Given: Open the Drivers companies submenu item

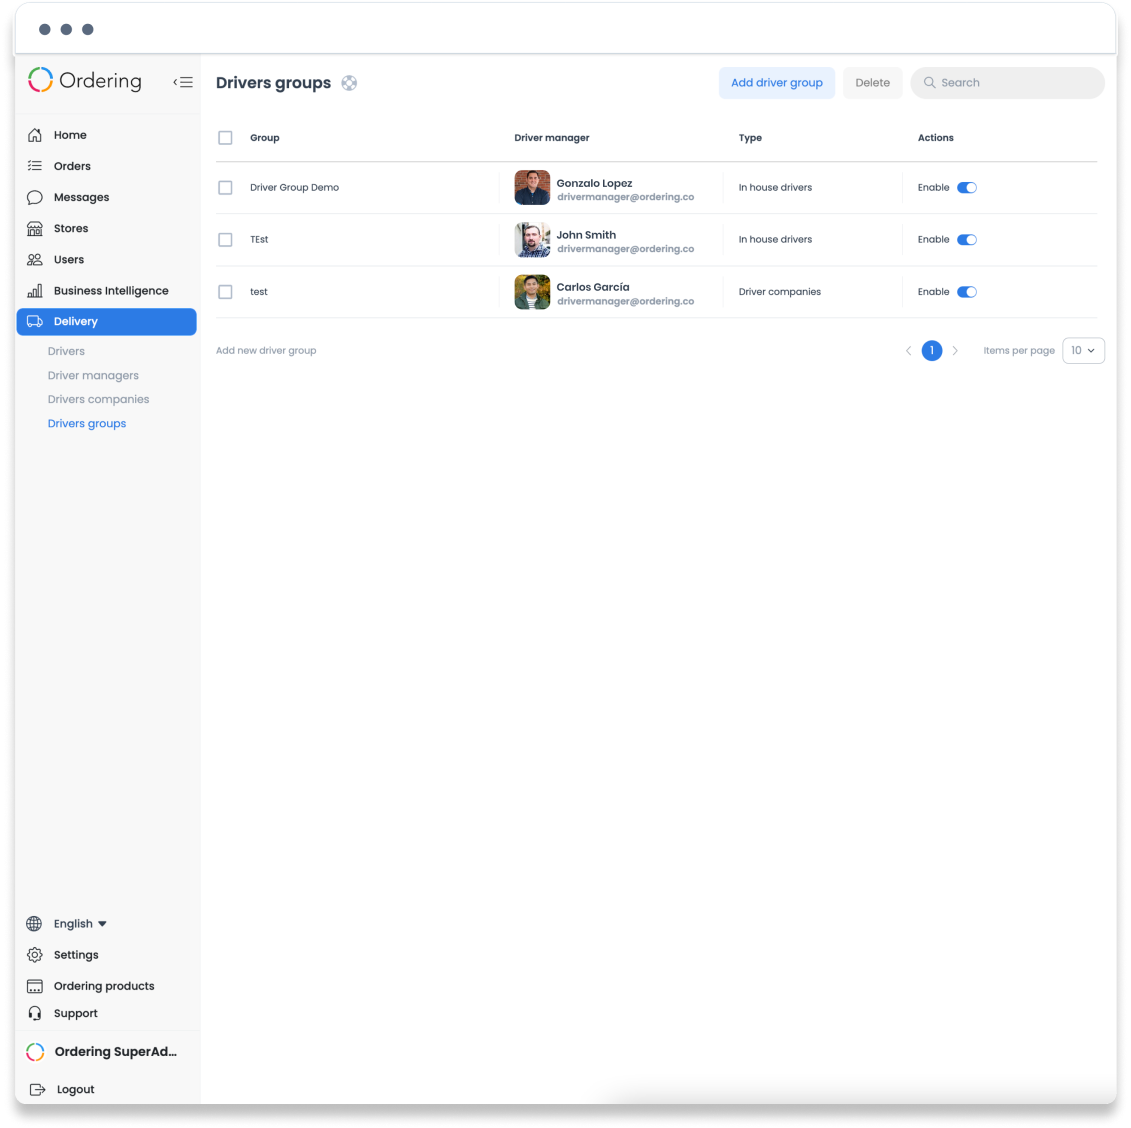Looking at the screenshot, I should [x=98, y=399].
